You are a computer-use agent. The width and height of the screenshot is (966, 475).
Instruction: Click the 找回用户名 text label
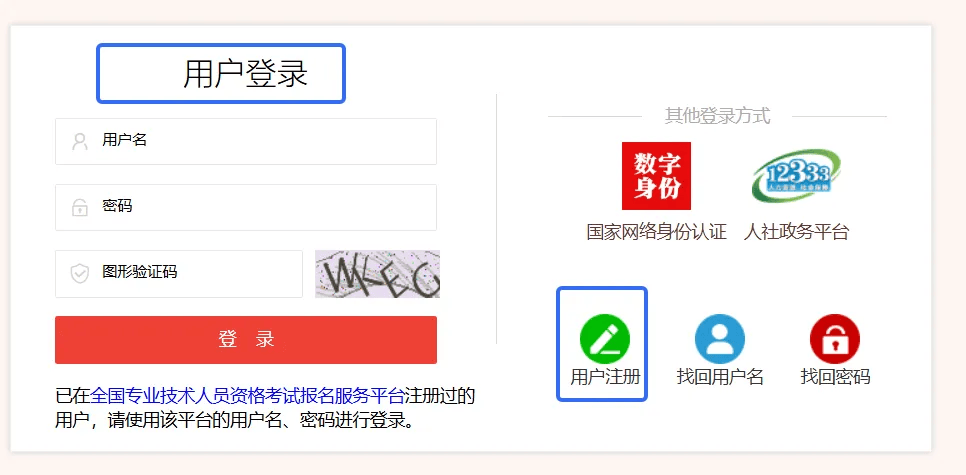pos(720,376)
